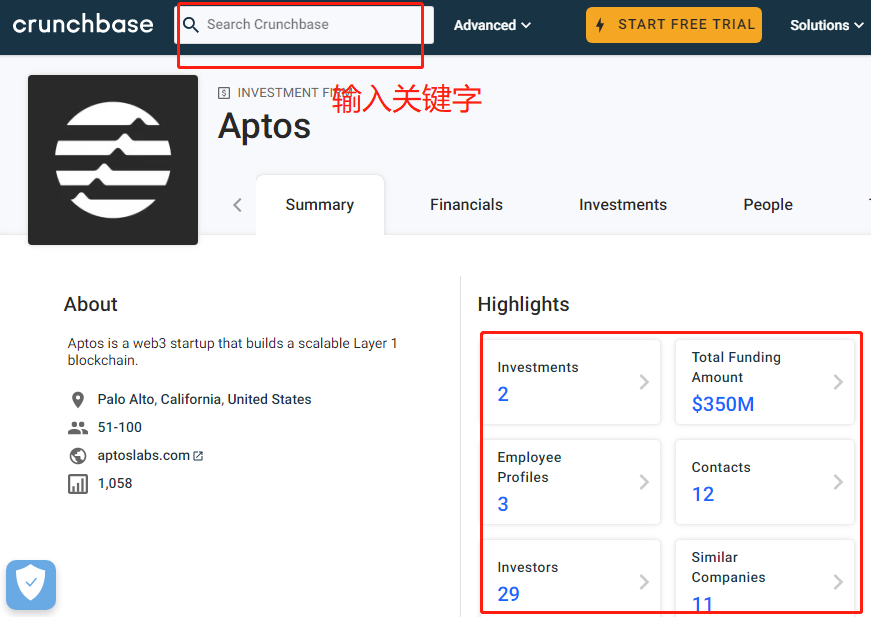Screen dimensions: 871x617
Task: Click the Aptos company logo image
Action: click(x=113, y=160)
